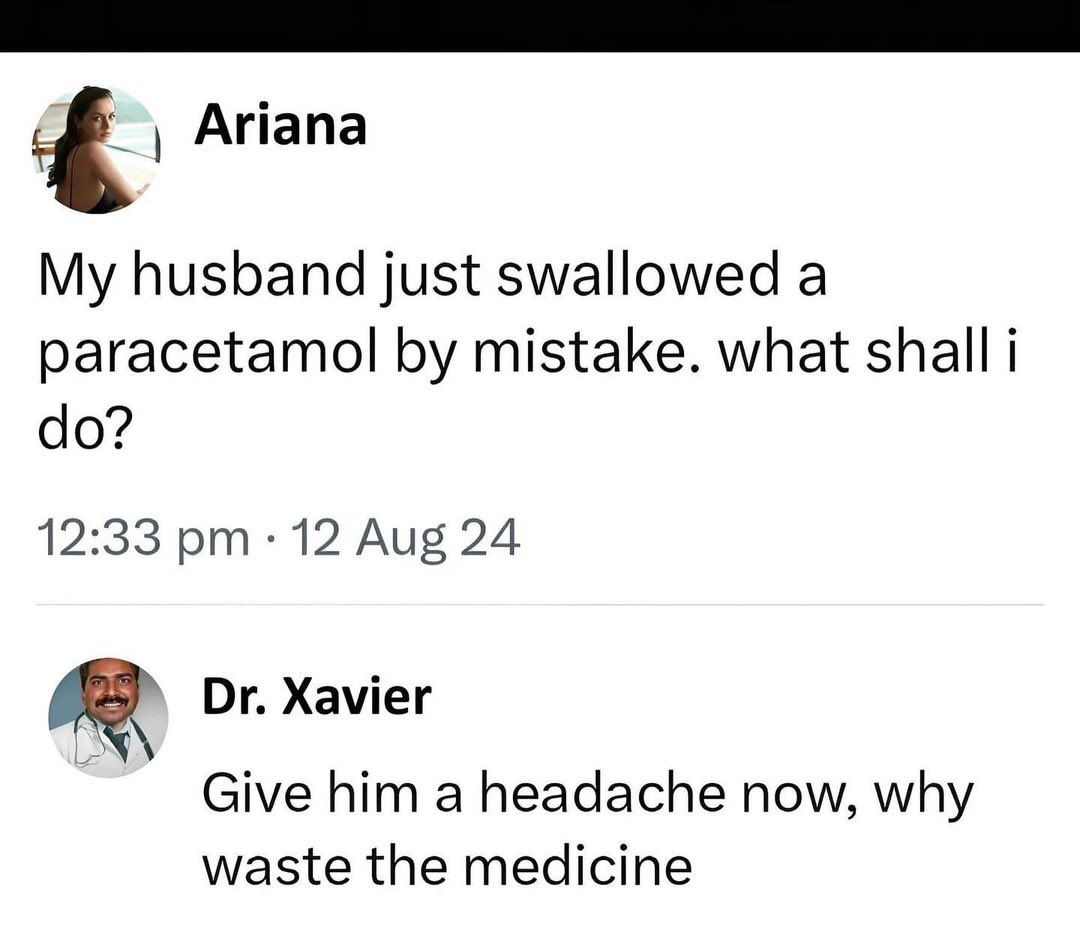Click the Ariana username
This screenshot has height=939, width=1080.
280,127
